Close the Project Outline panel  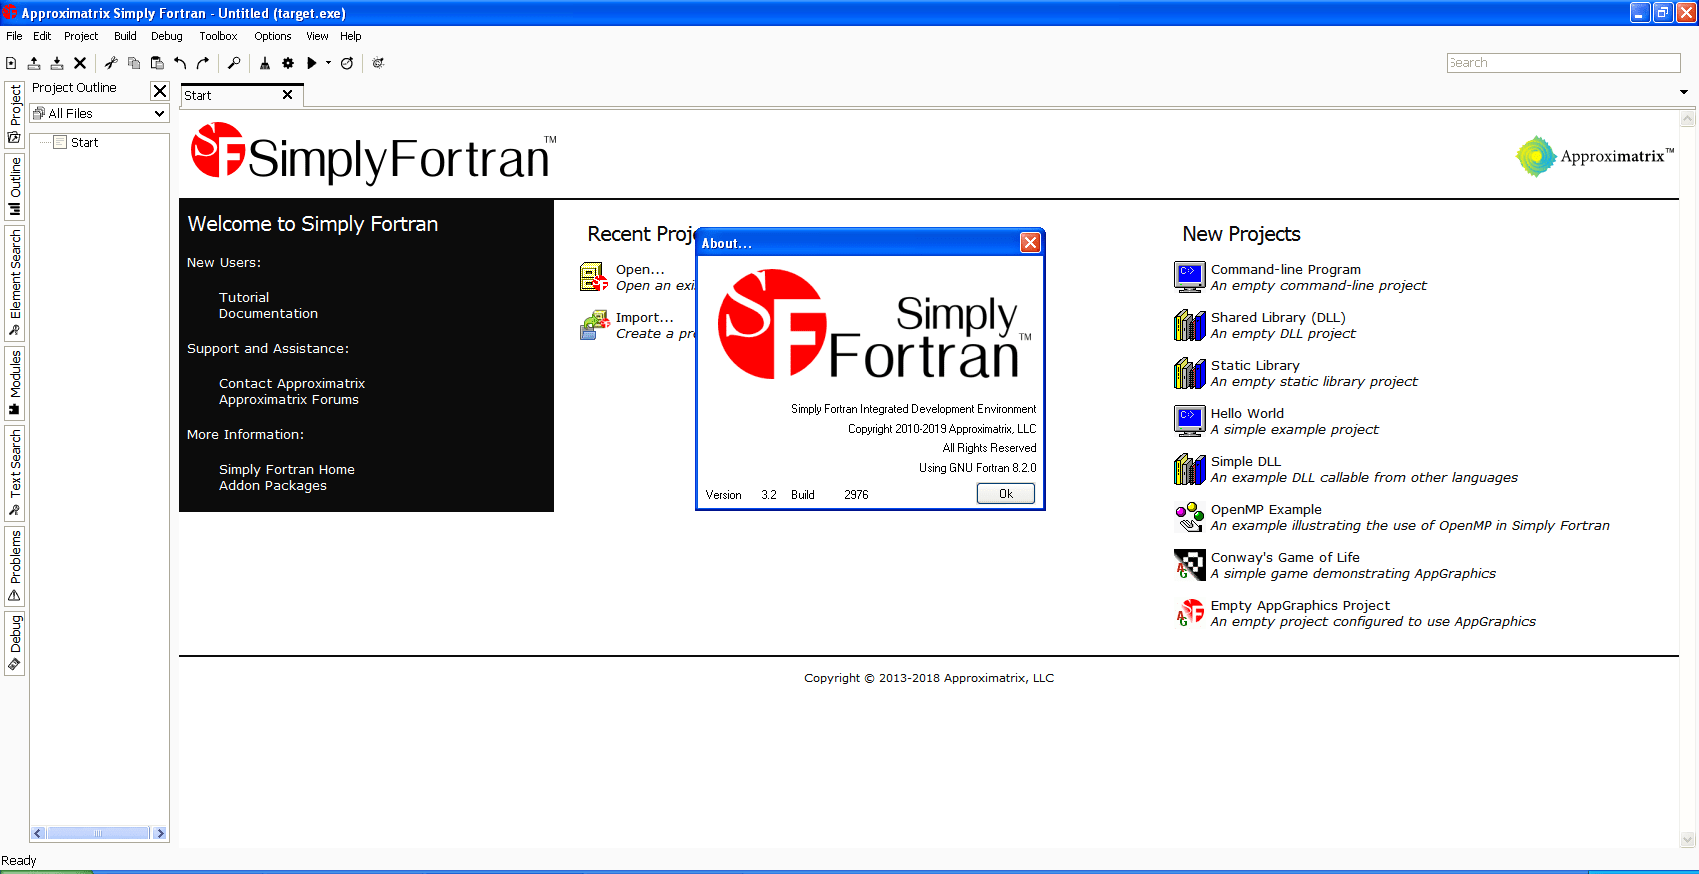pos(159,91)
